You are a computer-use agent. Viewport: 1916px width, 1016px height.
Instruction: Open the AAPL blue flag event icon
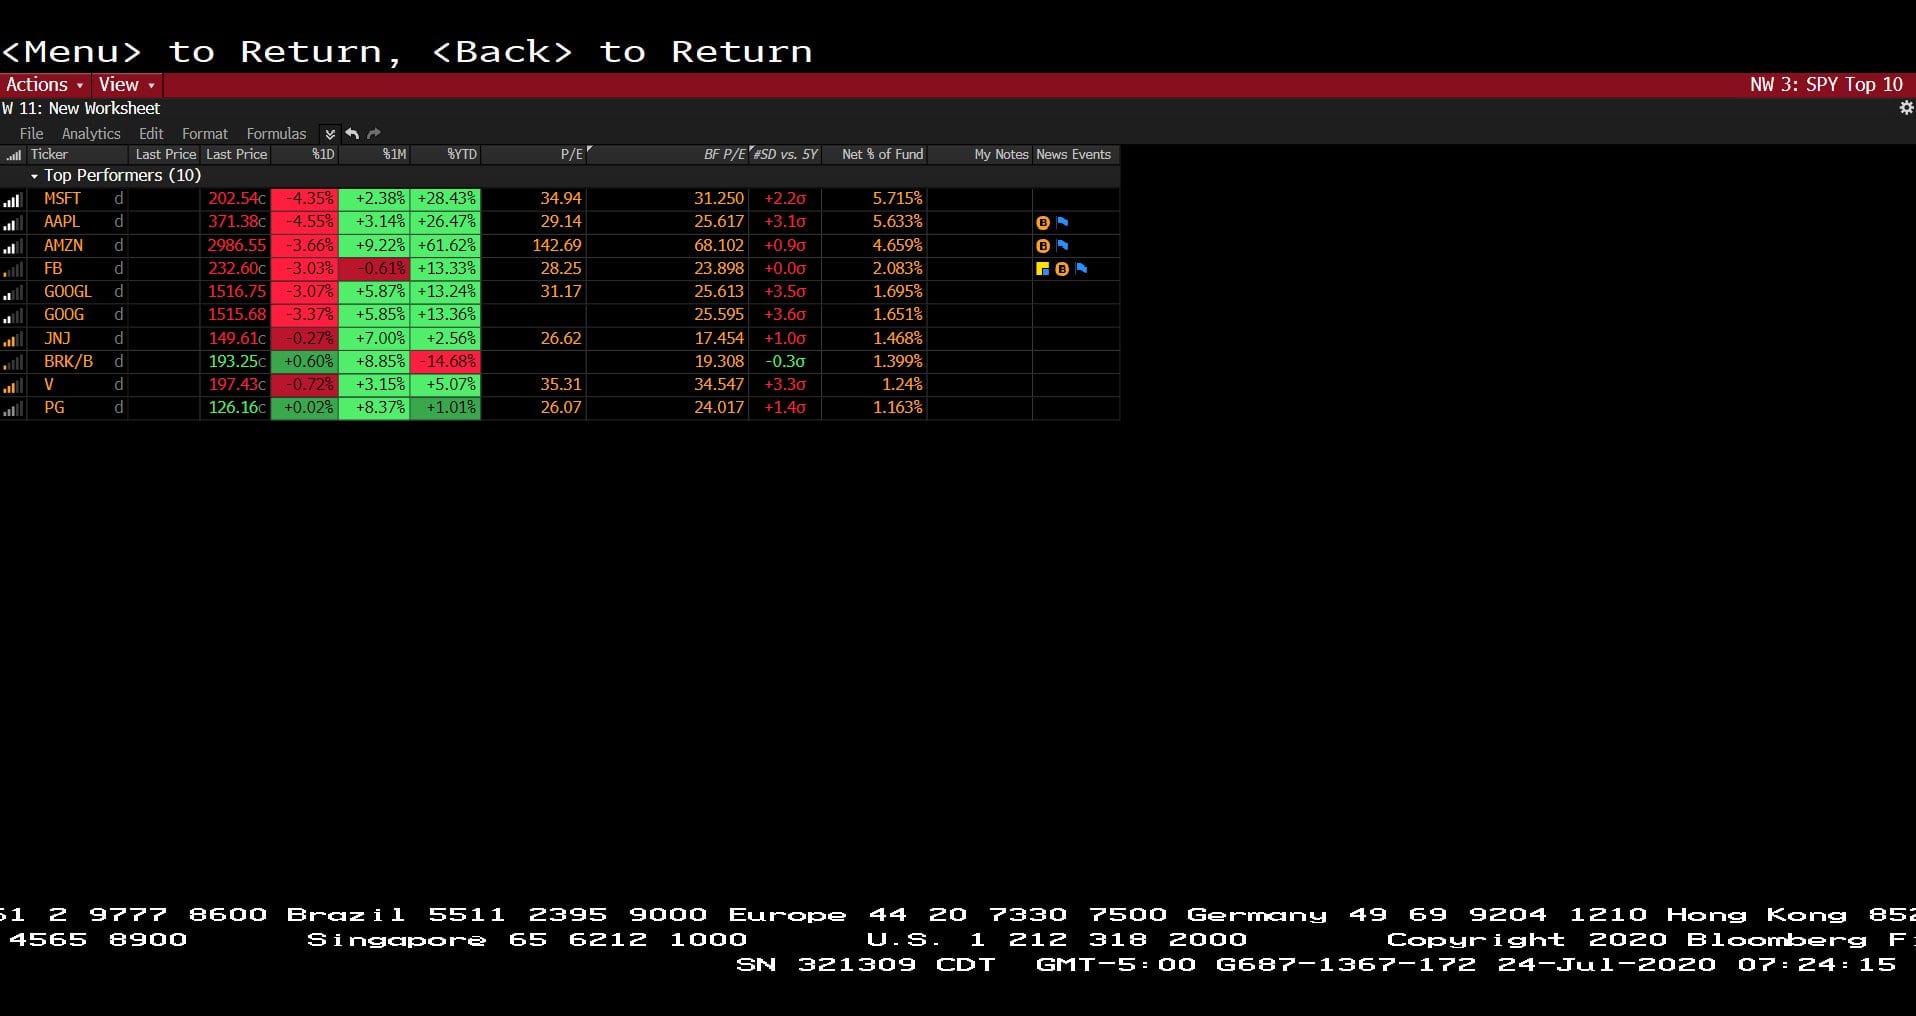[x=1062, y=222]
